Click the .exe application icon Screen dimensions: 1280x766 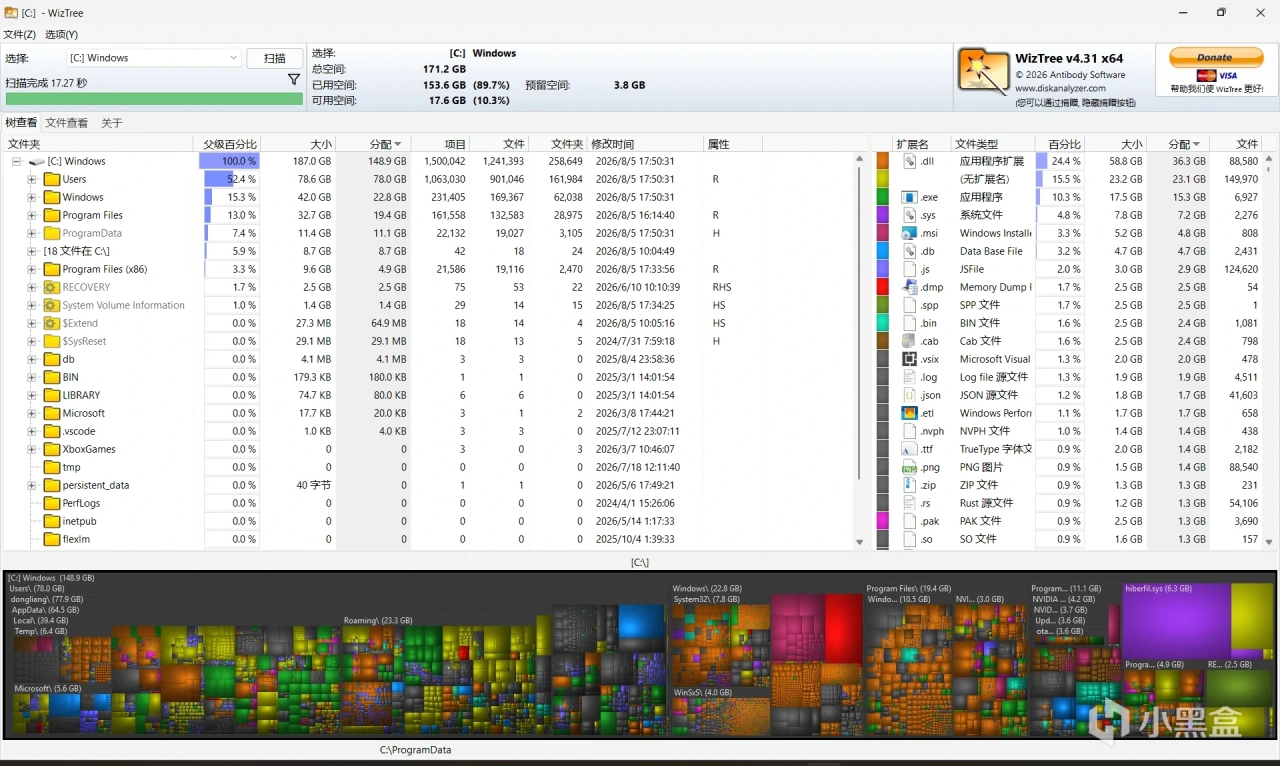910,197
